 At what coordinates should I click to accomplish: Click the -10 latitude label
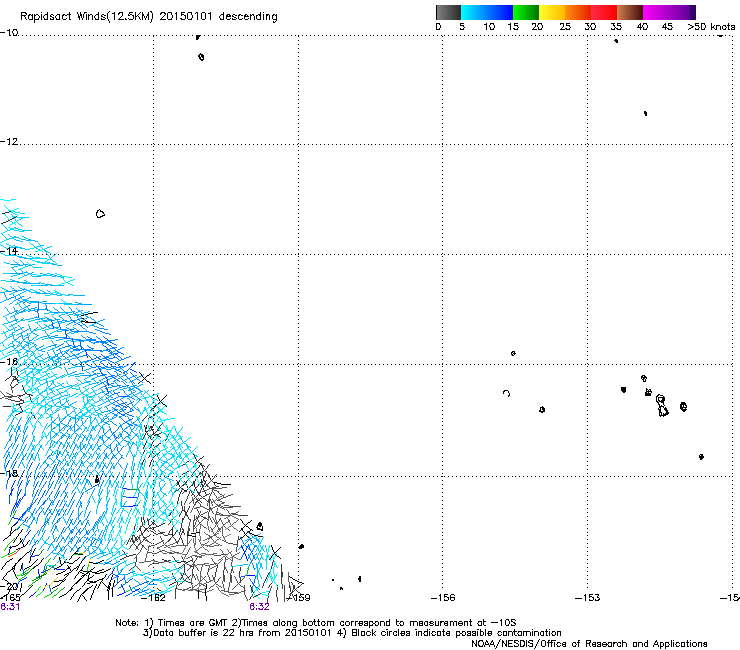(x=9, y=33)
